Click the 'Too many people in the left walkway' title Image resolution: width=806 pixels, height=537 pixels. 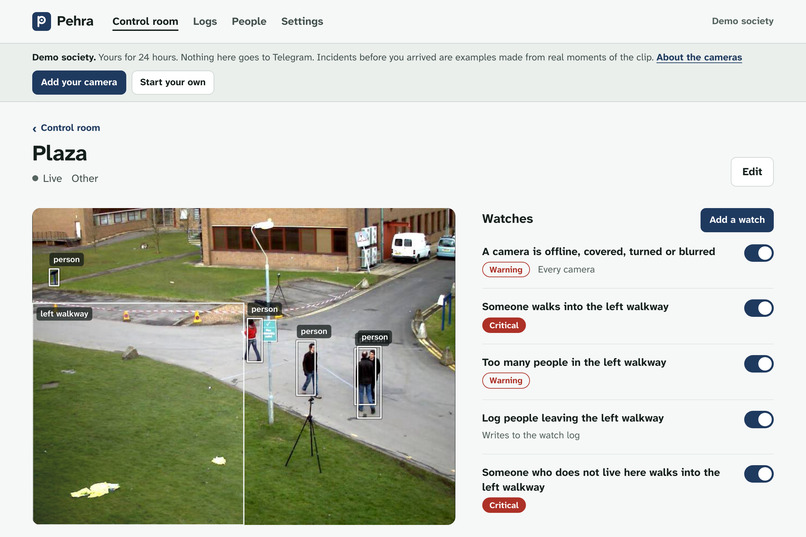pos(574,362)
